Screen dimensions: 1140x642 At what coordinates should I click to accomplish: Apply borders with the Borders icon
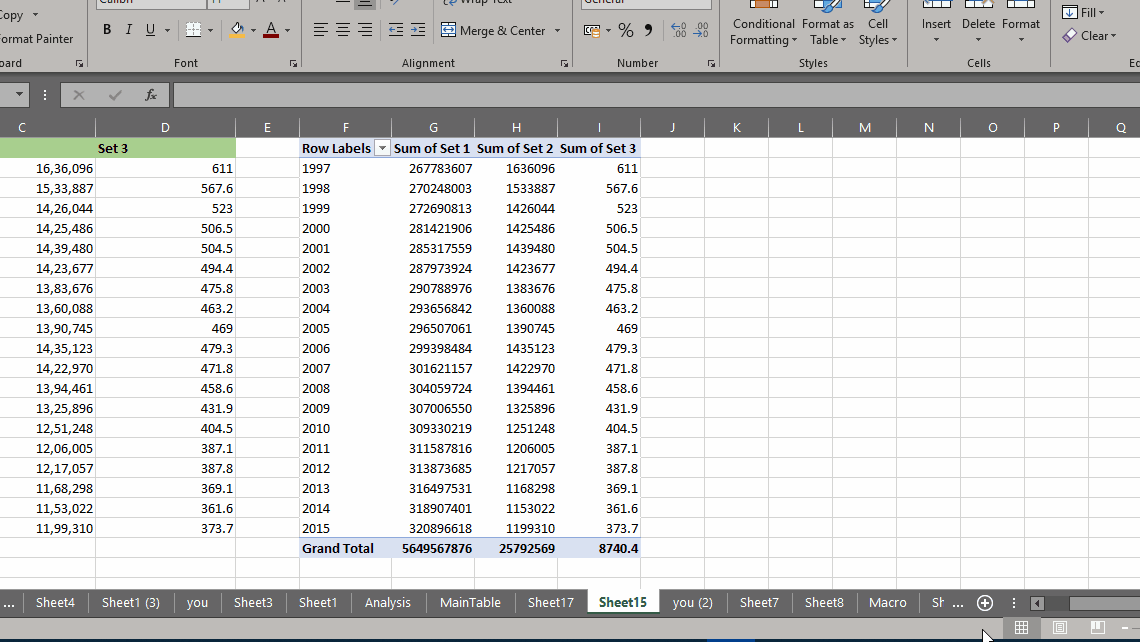click(x=193, y=30)
